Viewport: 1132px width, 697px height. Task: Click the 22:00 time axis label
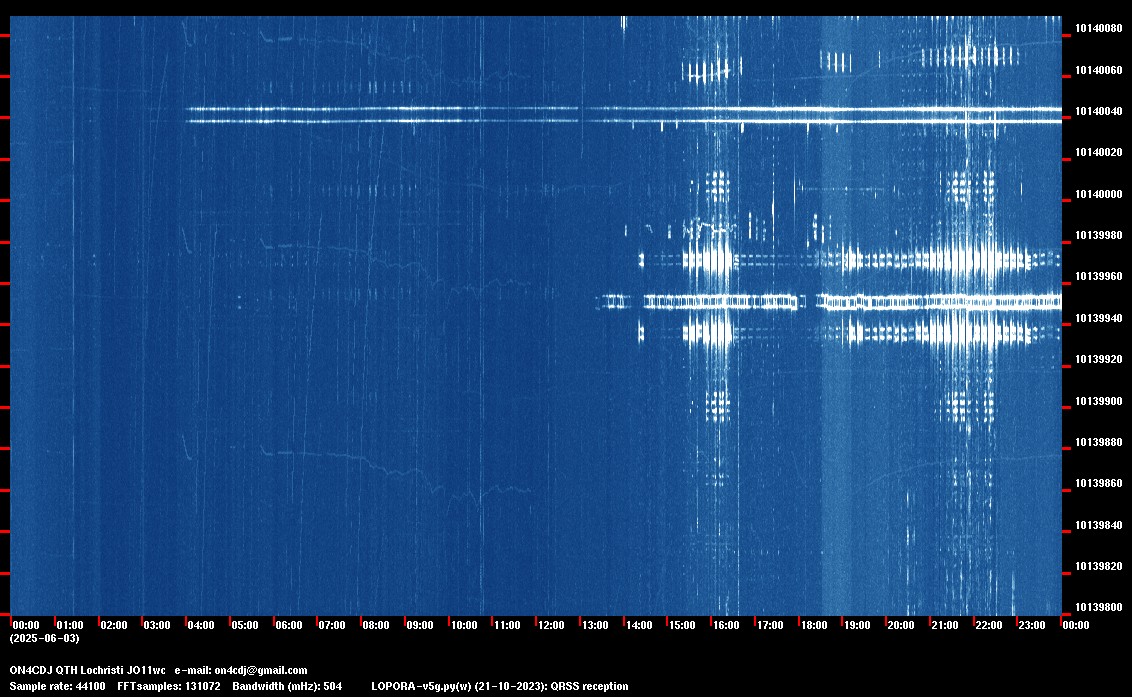(x=988, y=625)
